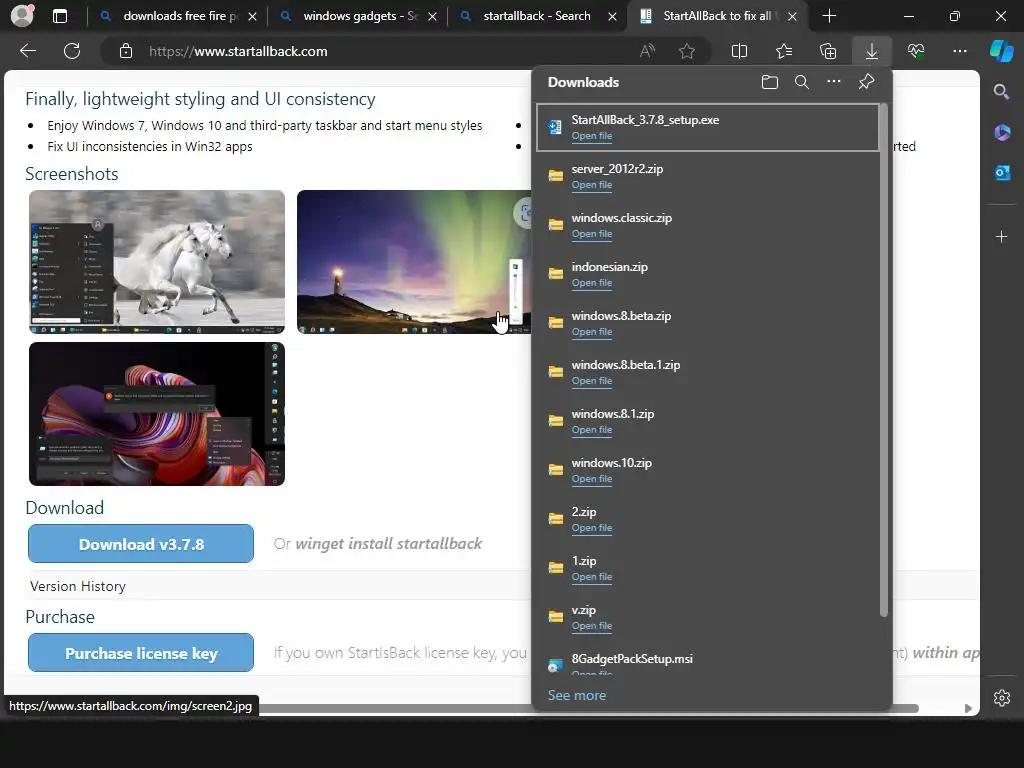Click the browser back arrow

point(28,51)
